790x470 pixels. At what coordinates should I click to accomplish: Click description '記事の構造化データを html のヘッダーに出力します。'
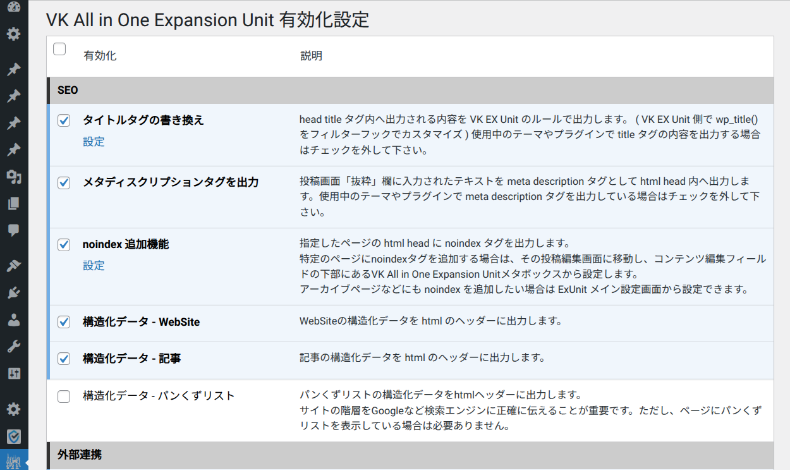(422, 358)
